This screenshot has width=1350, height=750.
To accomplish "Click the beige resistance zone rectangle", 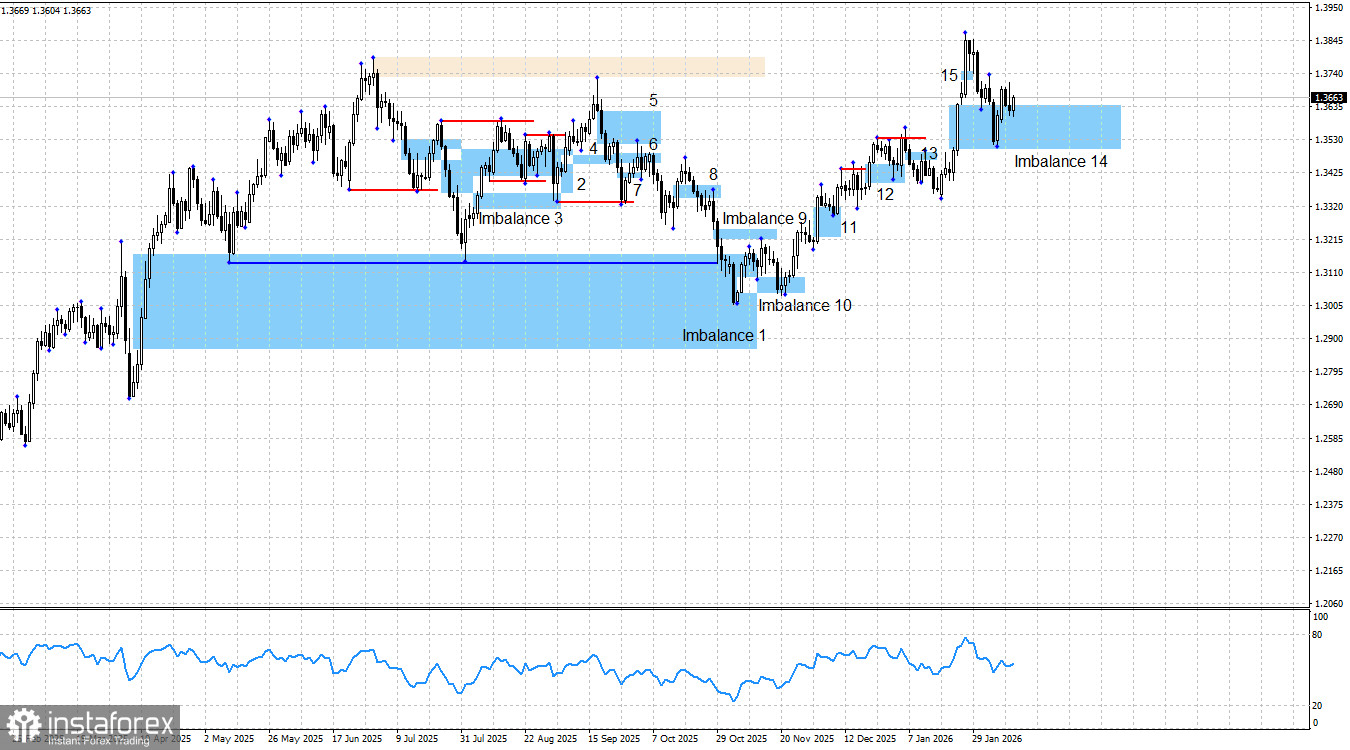I will (x=571, y=67).
